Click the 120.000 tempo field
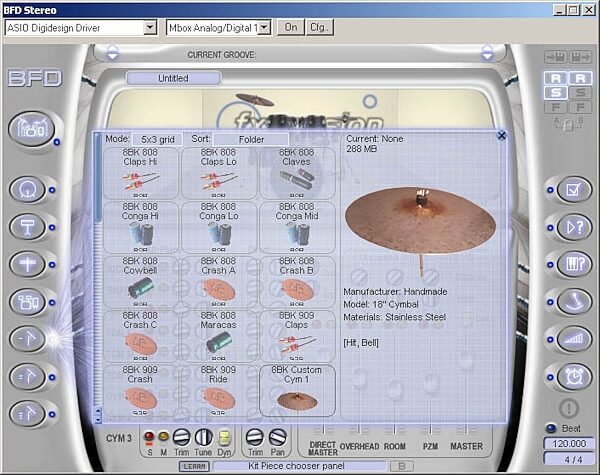This screenshot has width=600, height=475. 569,444
